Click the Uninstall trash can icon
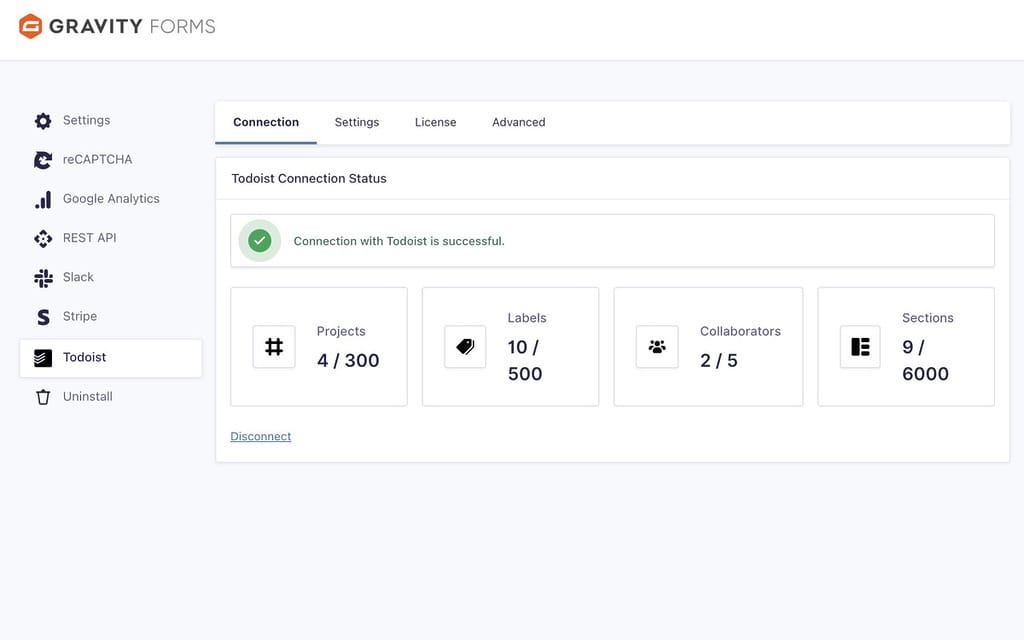The height and width of the screenshot is (640, 1024). pyautogui.click(x=42, y=396)
